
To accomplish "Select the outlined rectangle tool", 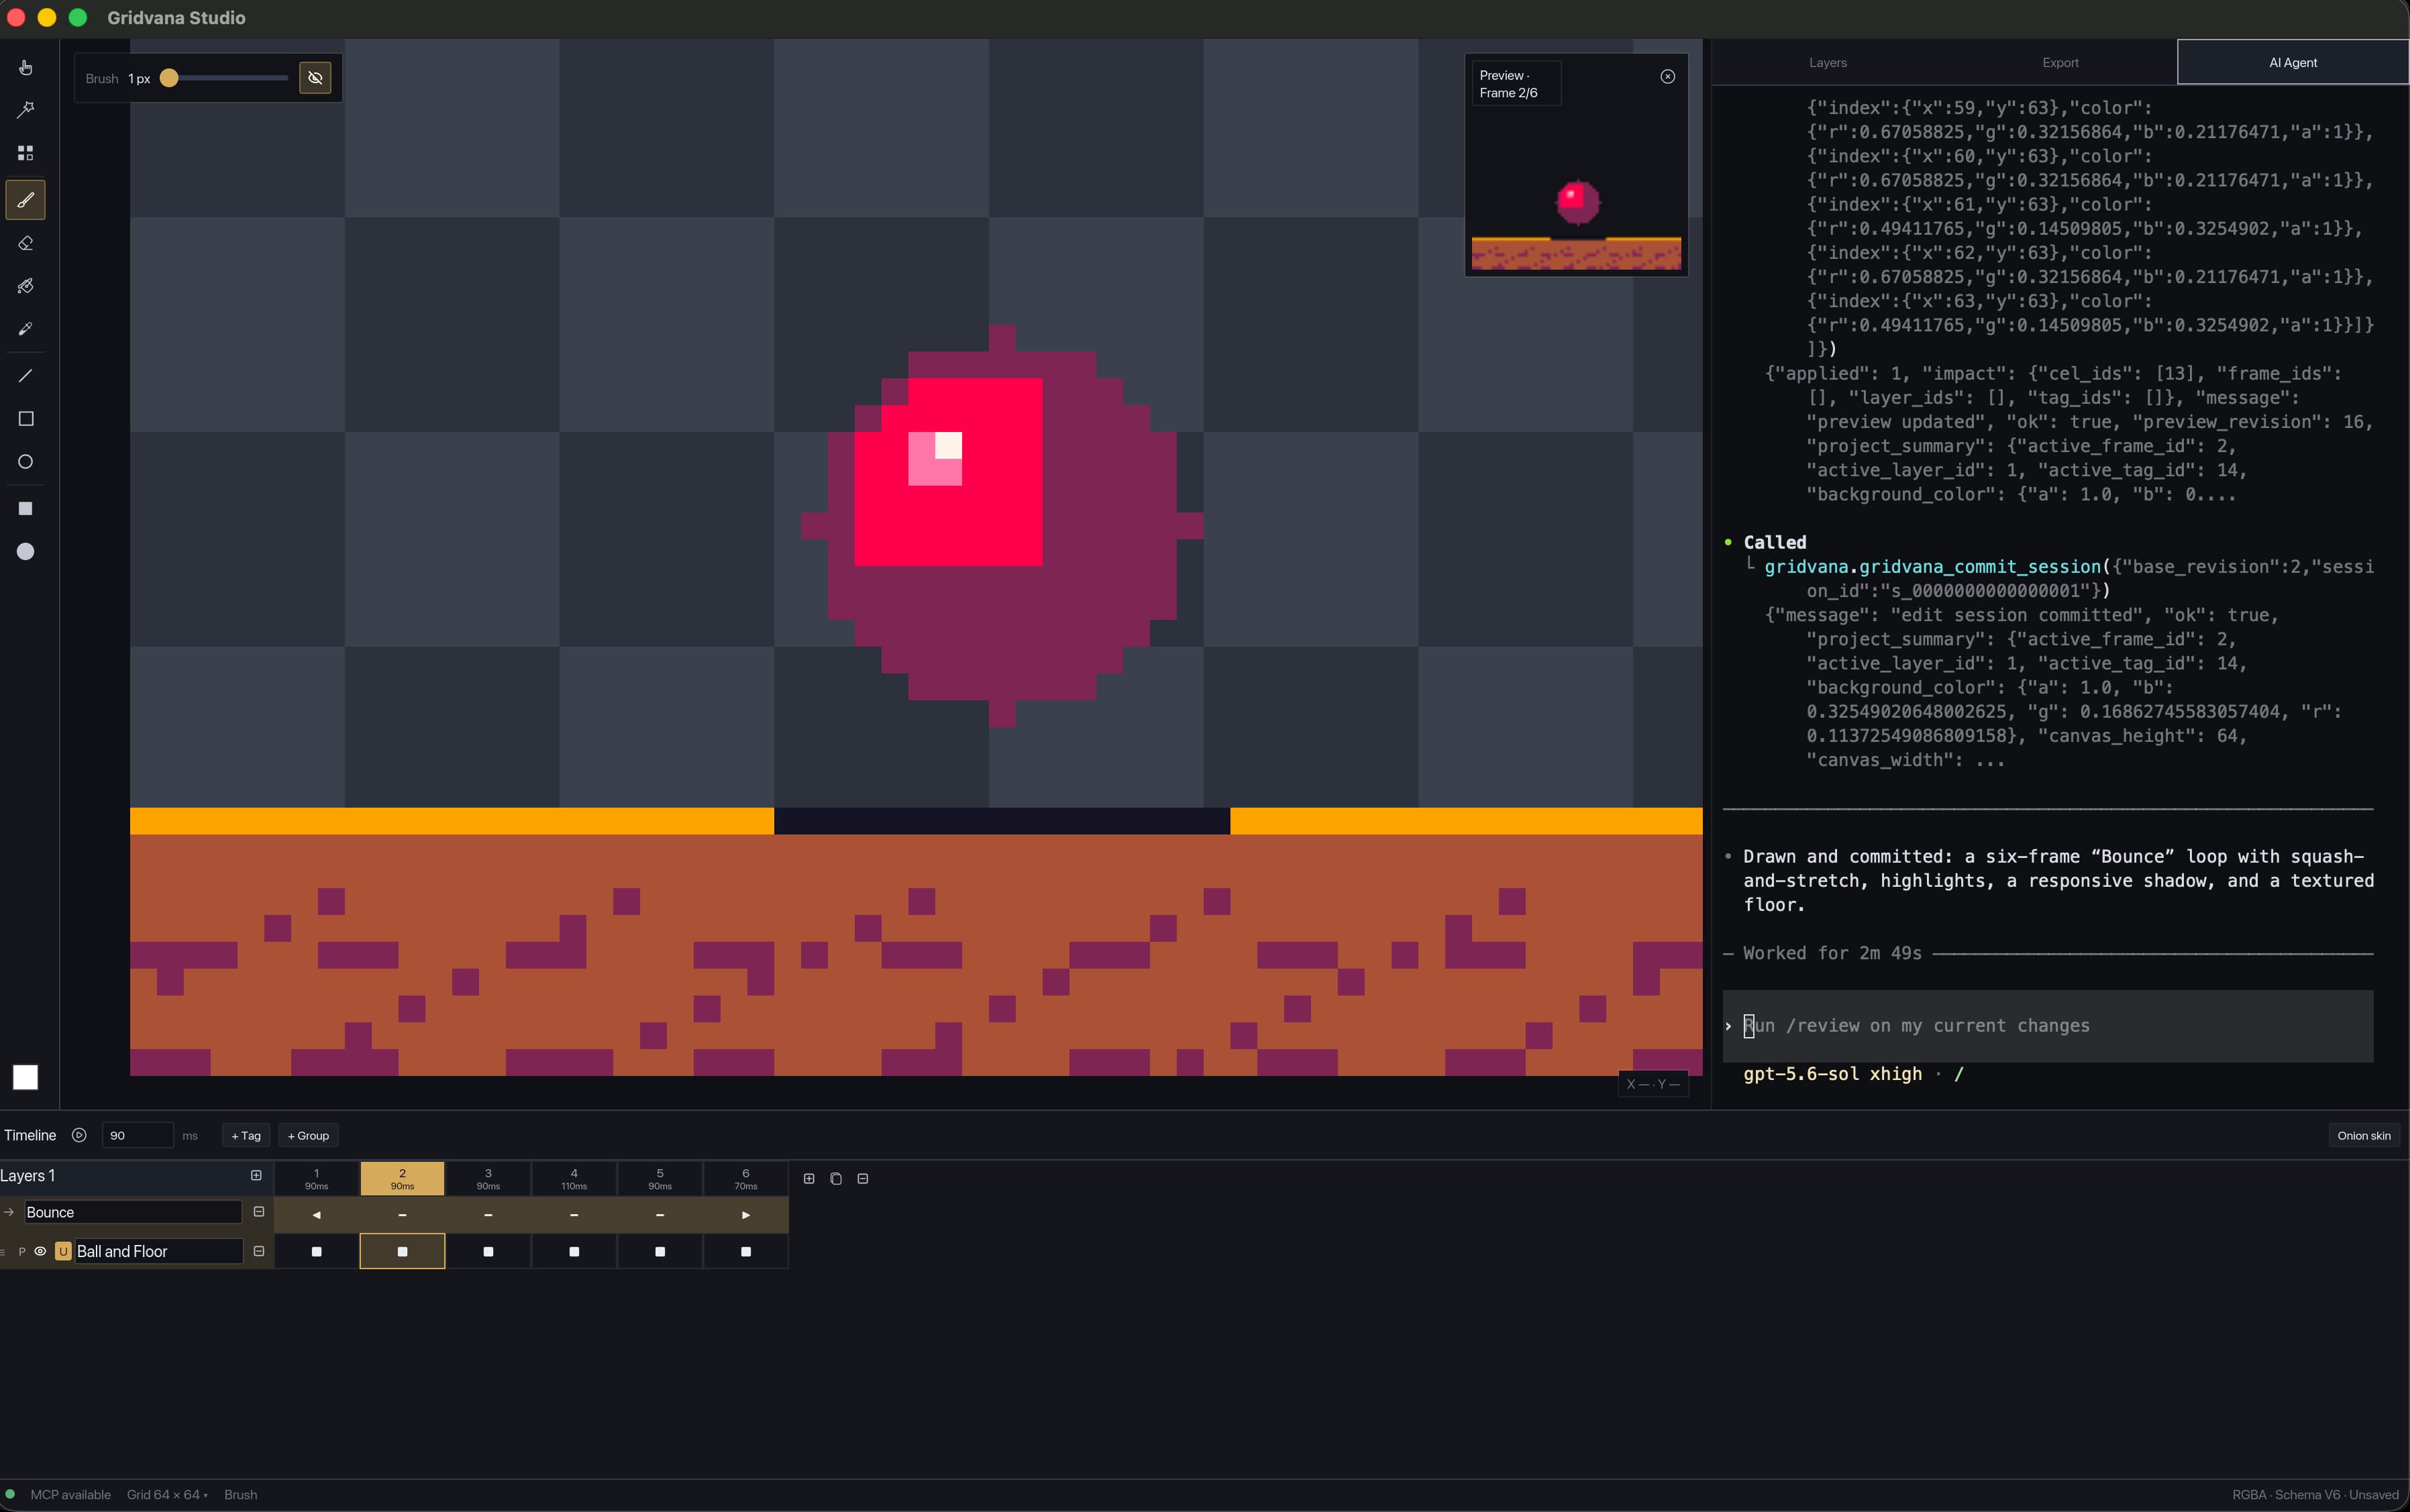I will [x=26, y=419].
